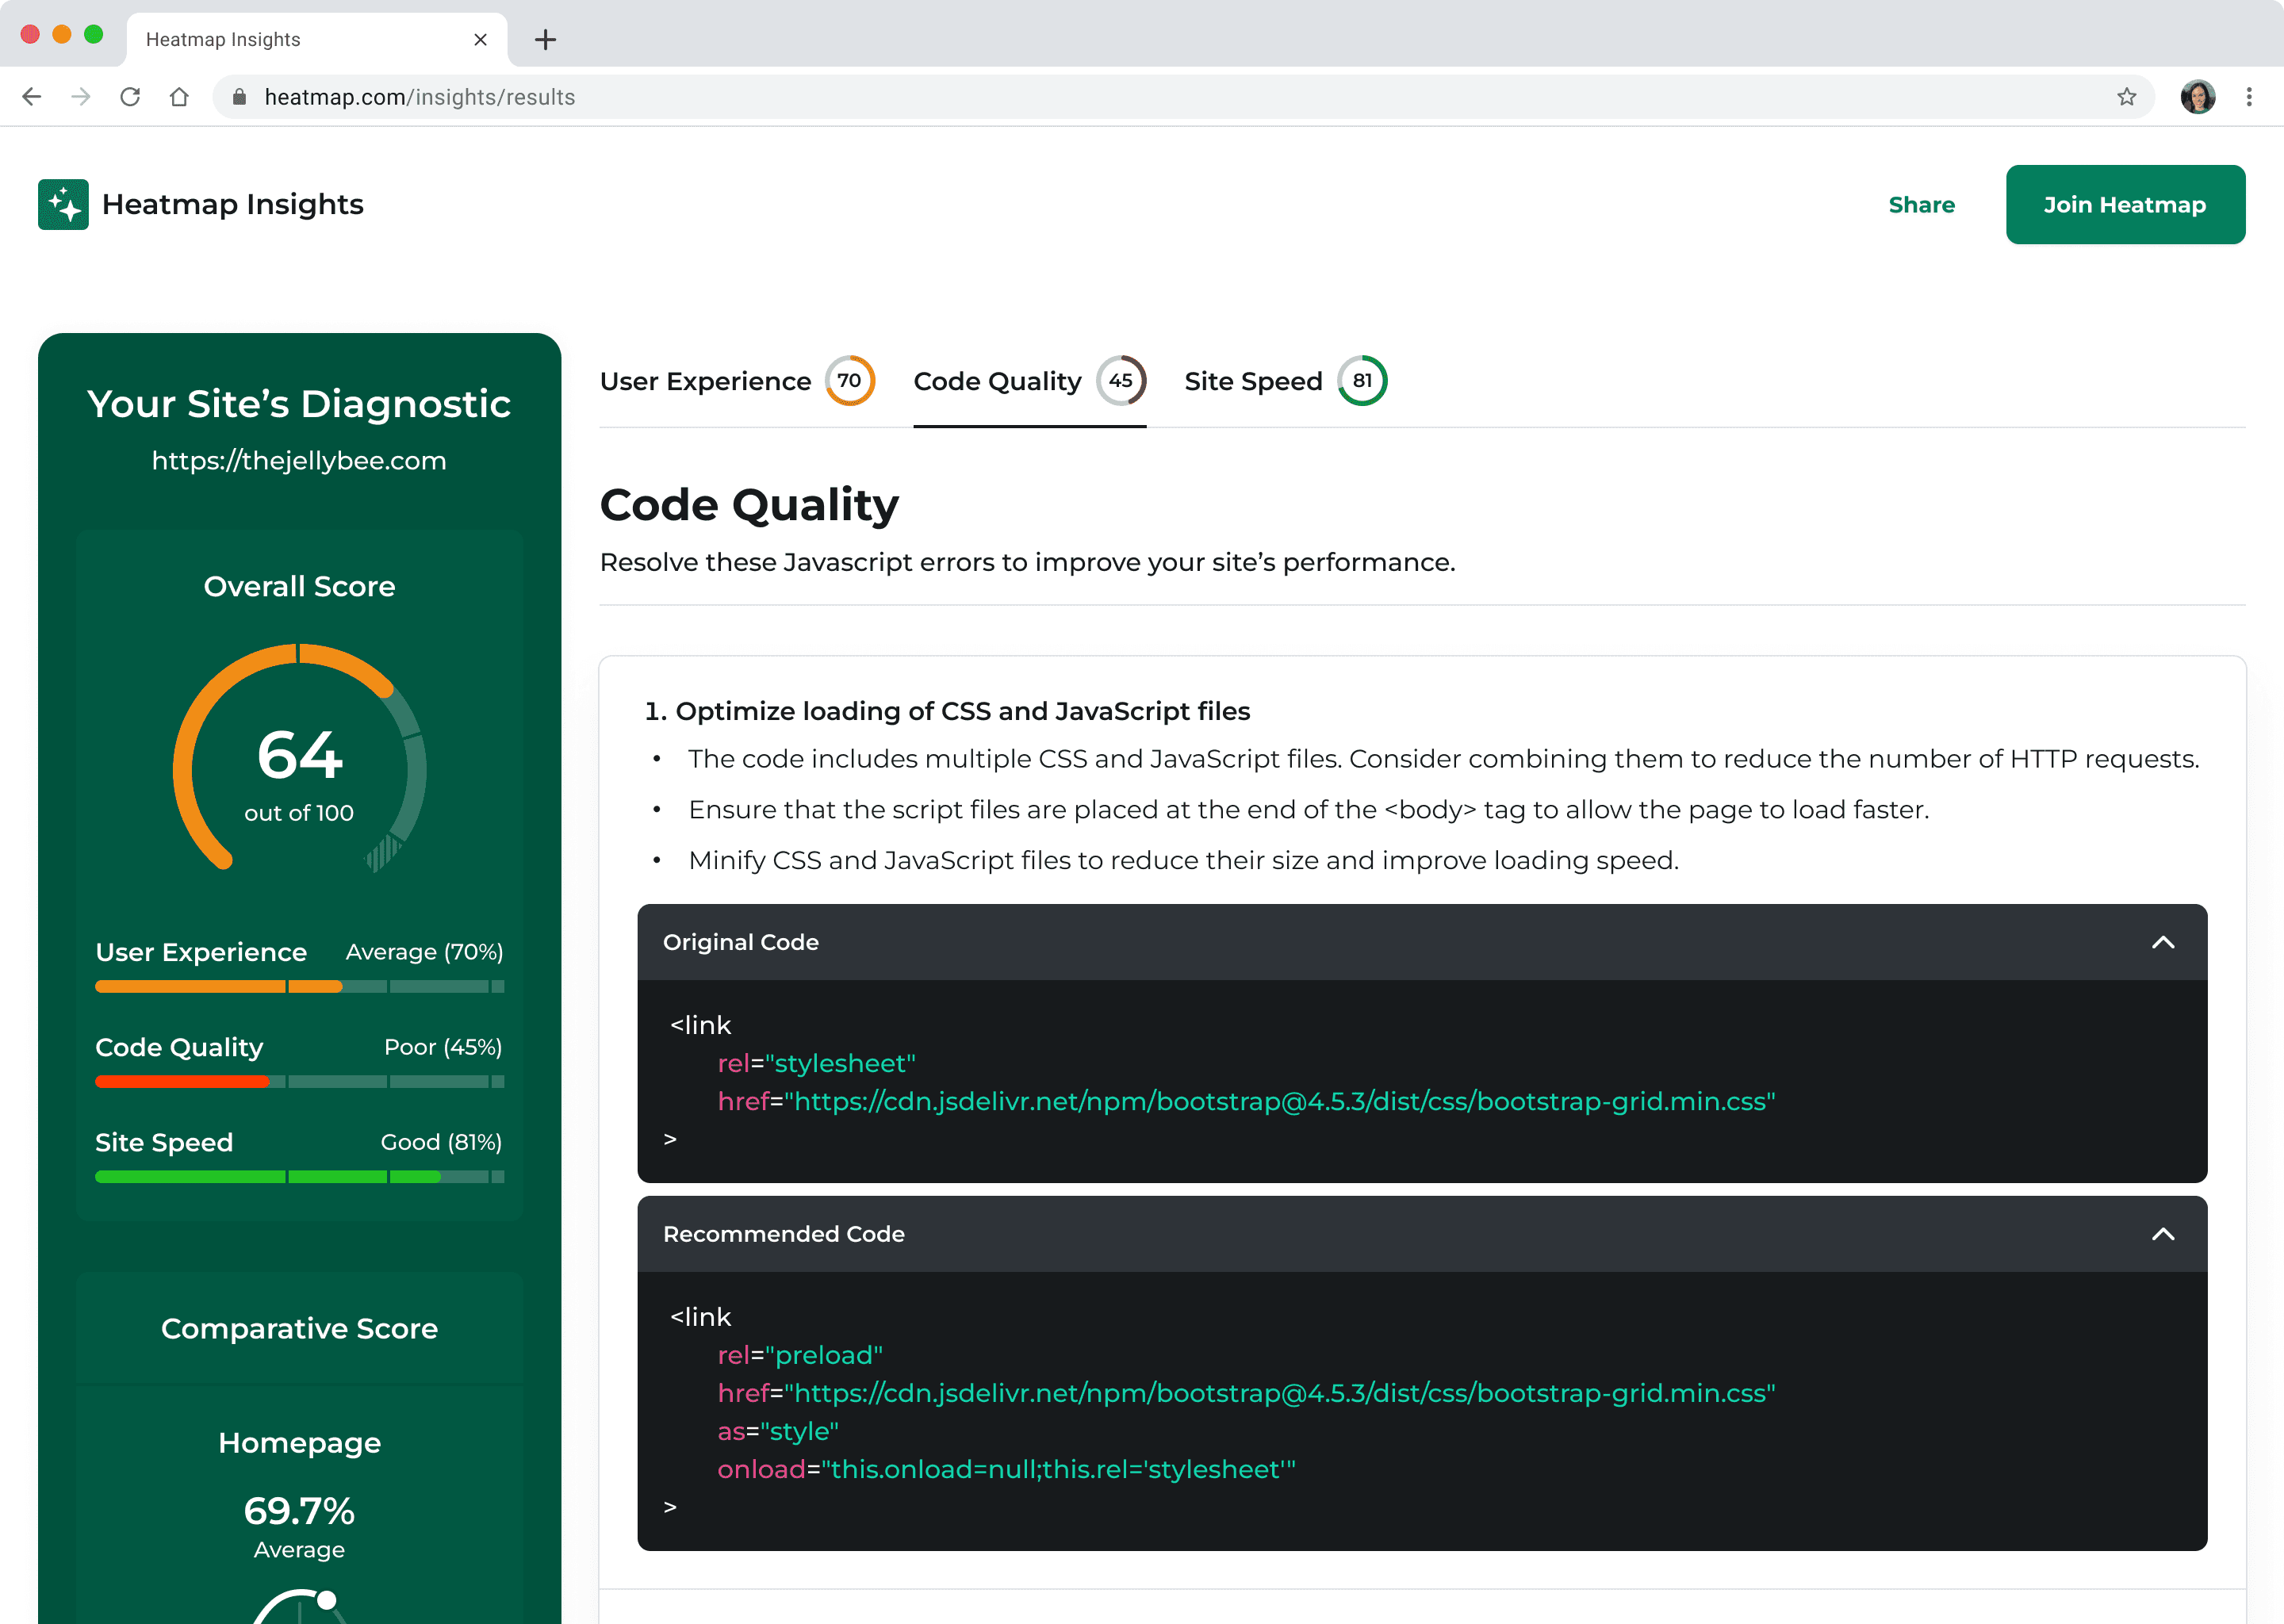Reload the page with the refresh icon
This screenshot has height=1624, width=2284.
point(130,97)
